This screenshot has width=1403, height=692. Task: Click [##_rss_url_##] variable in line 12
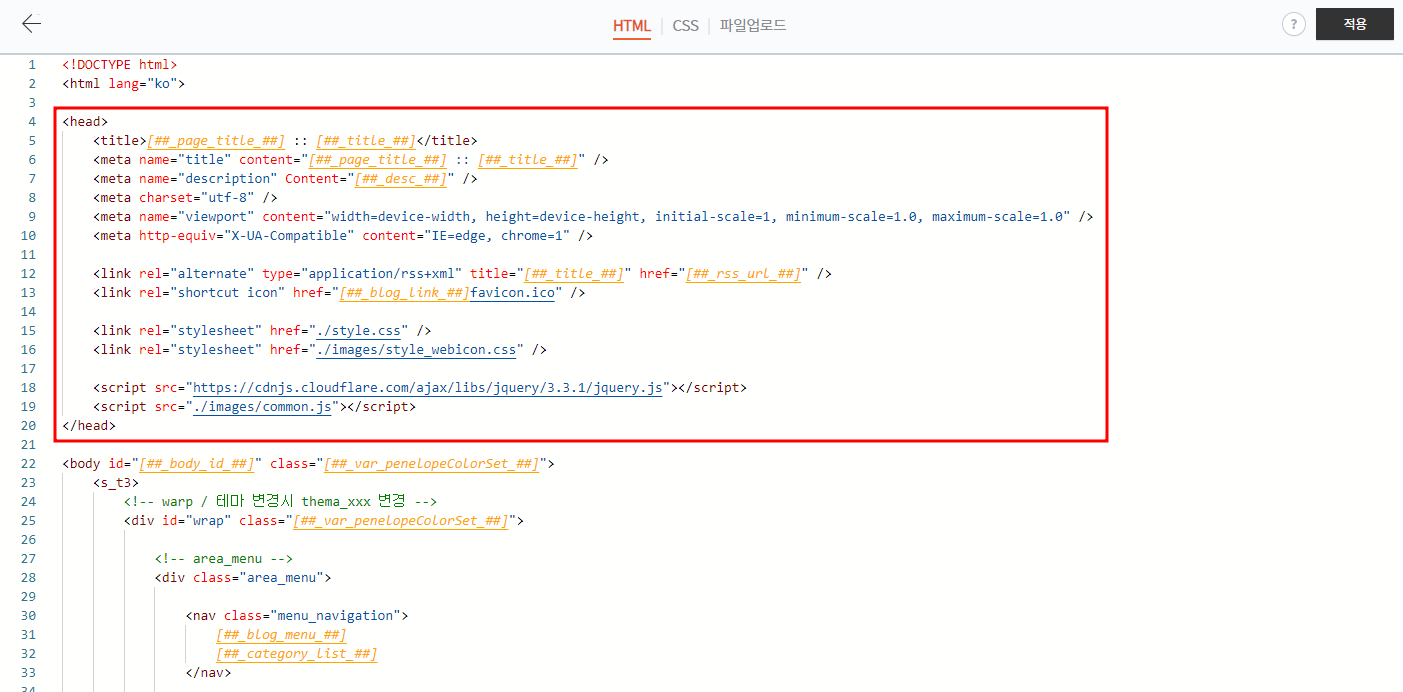(x=743, y=274)
